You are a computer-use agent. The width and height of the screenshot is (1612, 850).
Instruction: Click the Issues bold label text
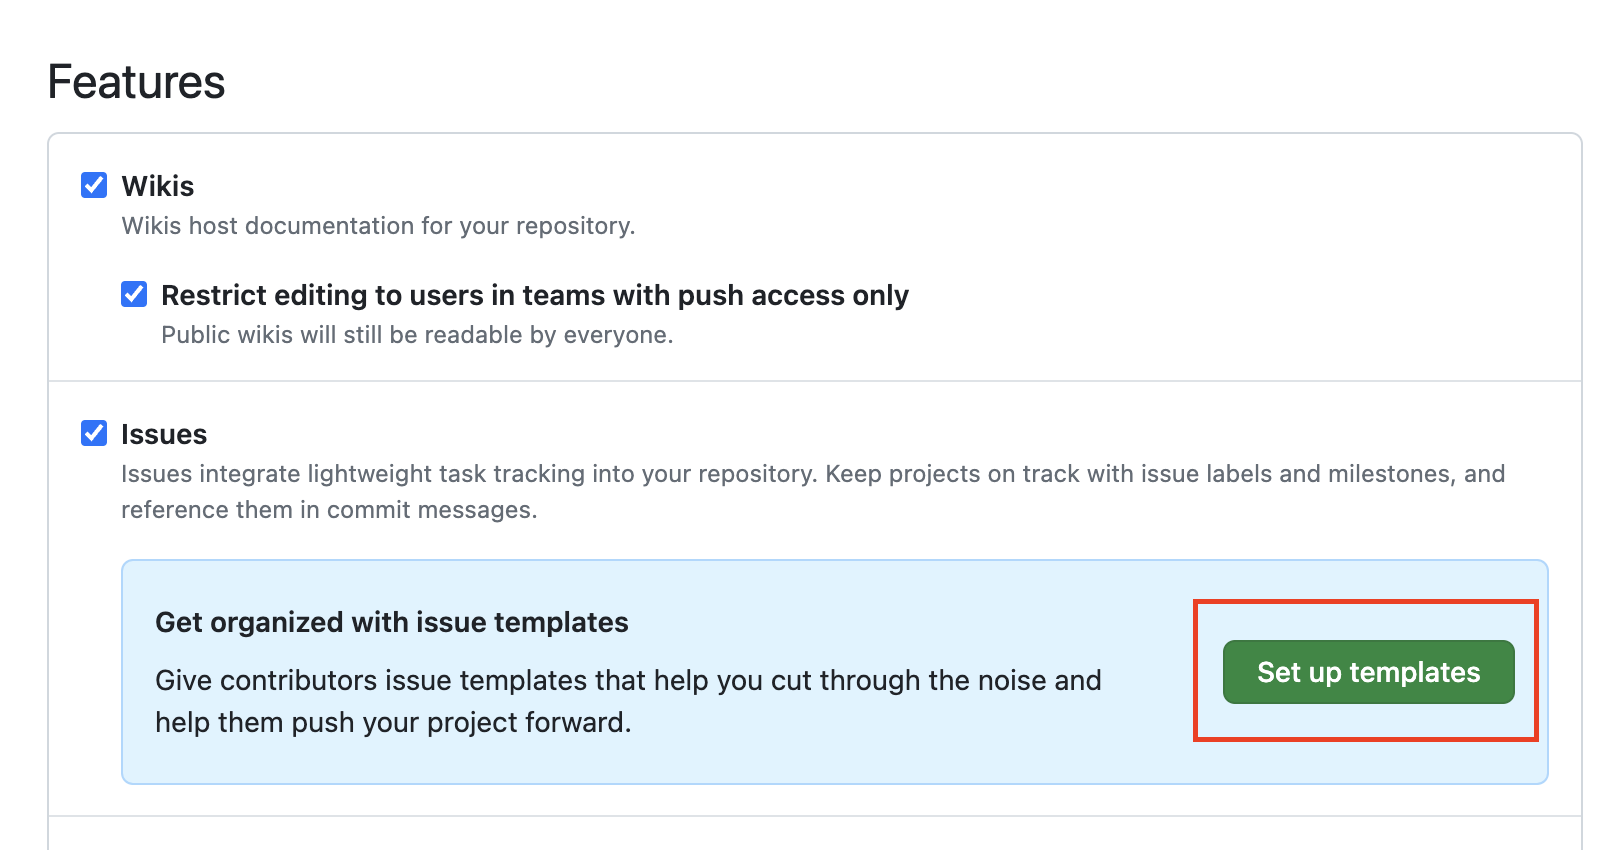164,433
